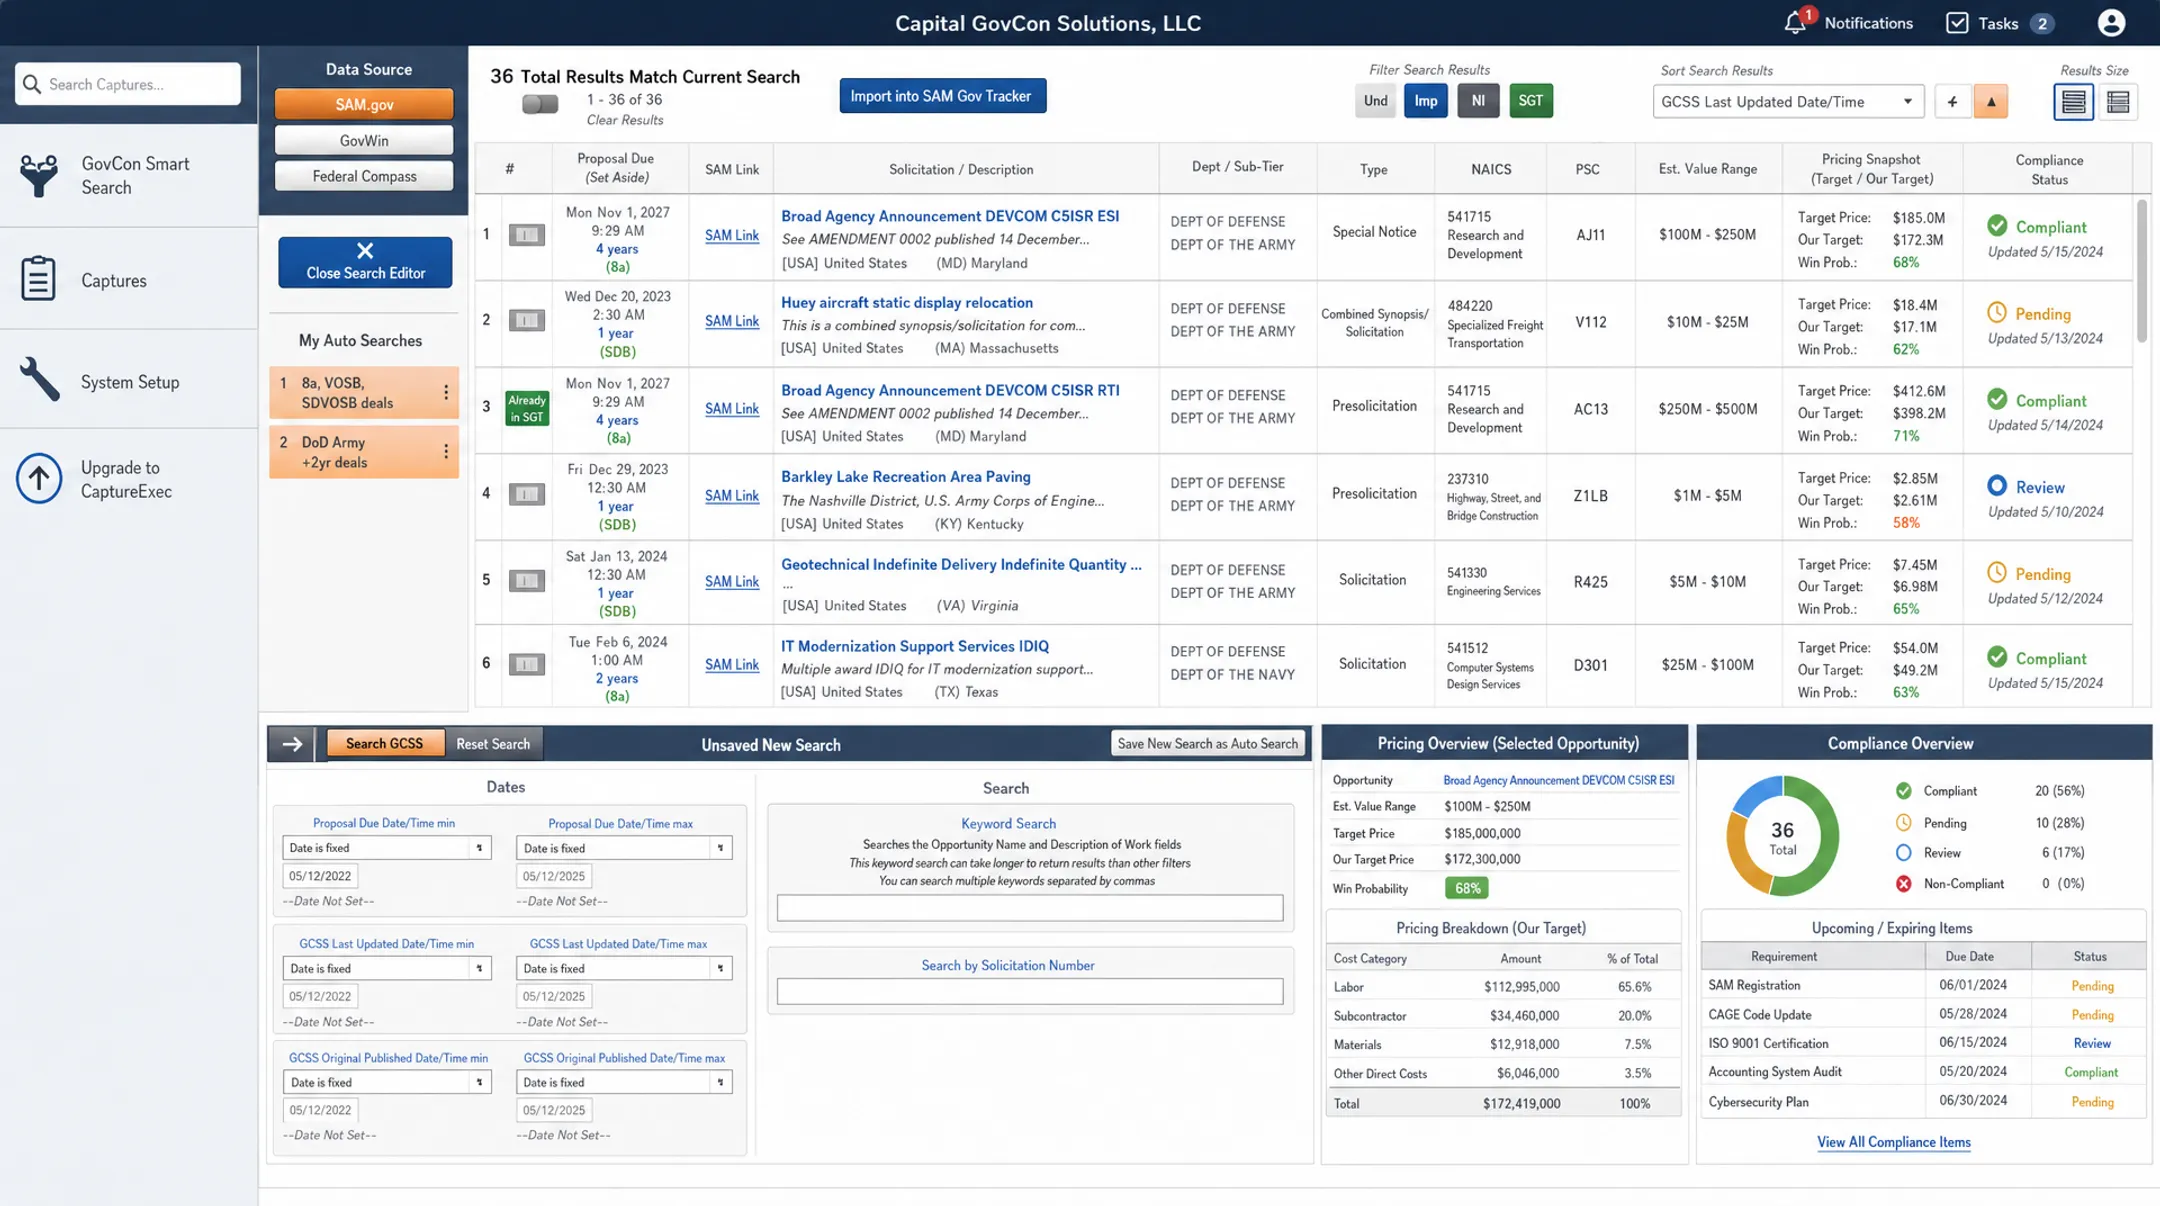This screenshot has width=2160, height=1206.
Task: Select the expanded results size view icon
Action: click(2073, 101)
